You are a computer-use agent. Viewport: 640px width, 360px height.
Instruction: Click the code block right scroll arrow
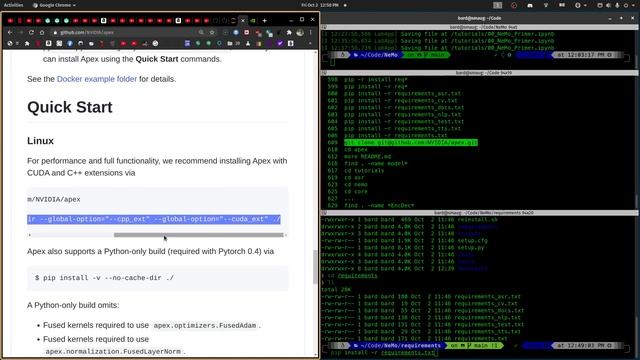pos(286,235)
